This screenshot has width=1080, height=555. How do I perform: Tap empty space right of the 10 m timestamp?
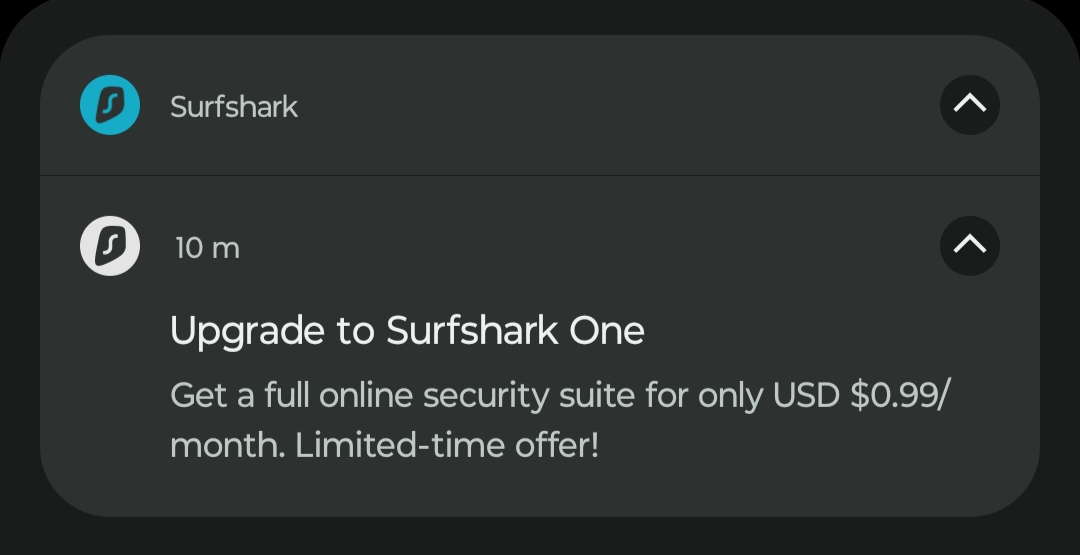click(x=585, y=247)
